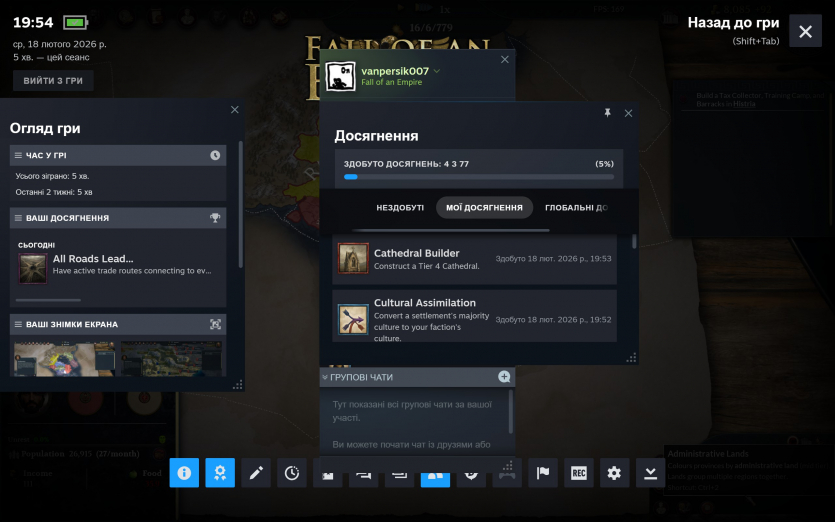Collapse the ГРУПОВІ ЧАТИ section
835x522 pixels.
click(x=326, y=377)
